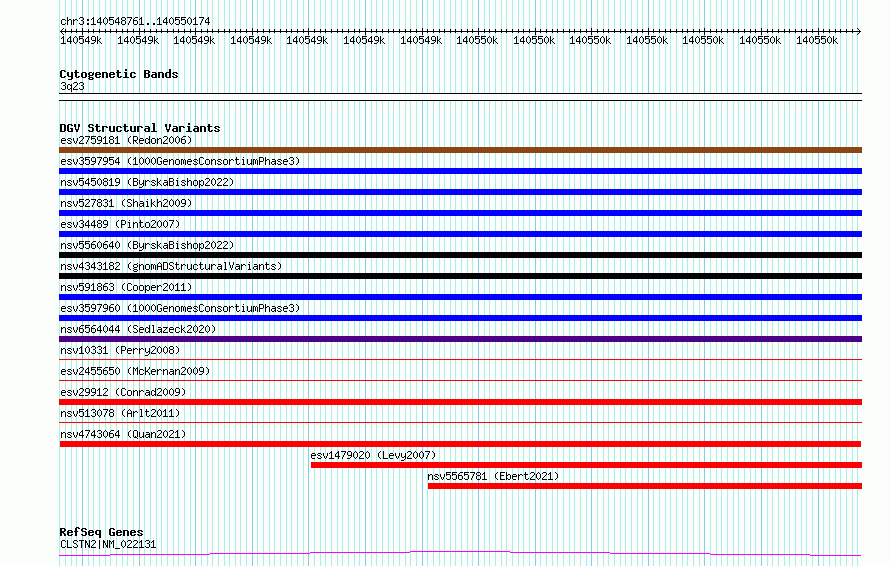Click the esv2455650 (McKernan2009) label
This screenshot has width=890, height=566.
135,371
